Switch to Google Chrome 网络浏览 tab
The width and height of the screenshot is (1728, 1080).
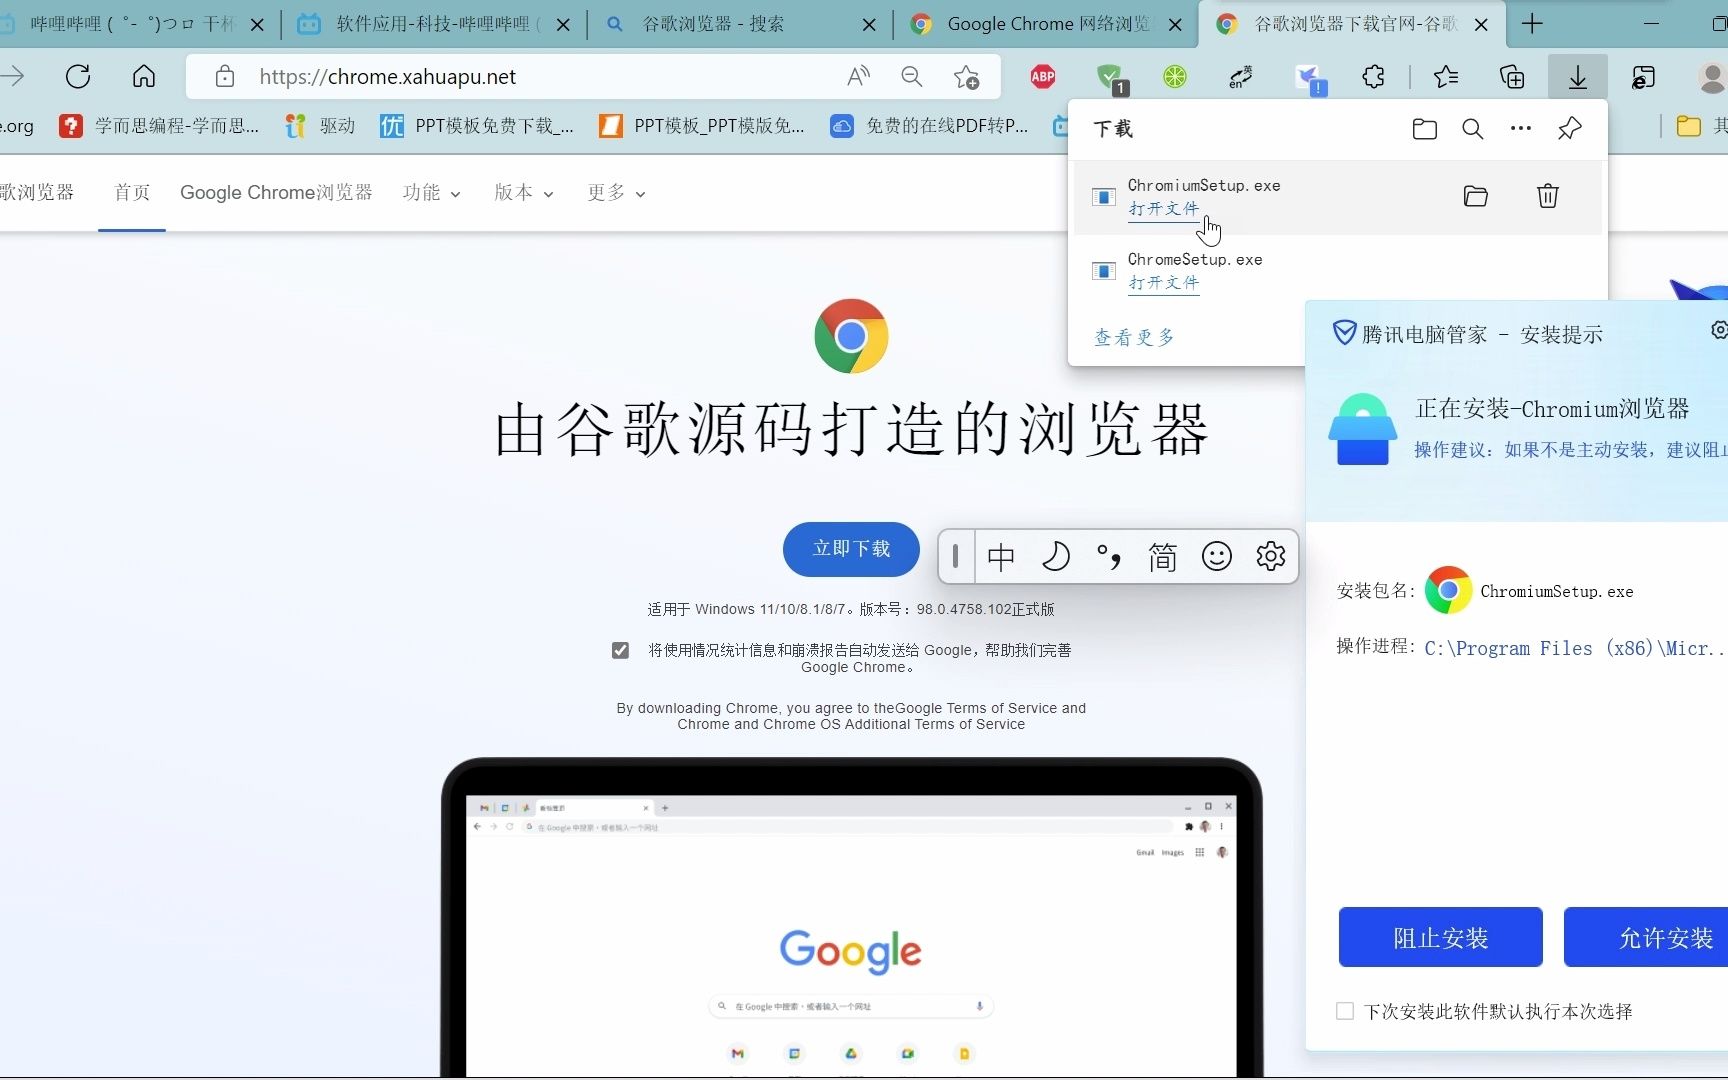click(x=1047, y=24)
